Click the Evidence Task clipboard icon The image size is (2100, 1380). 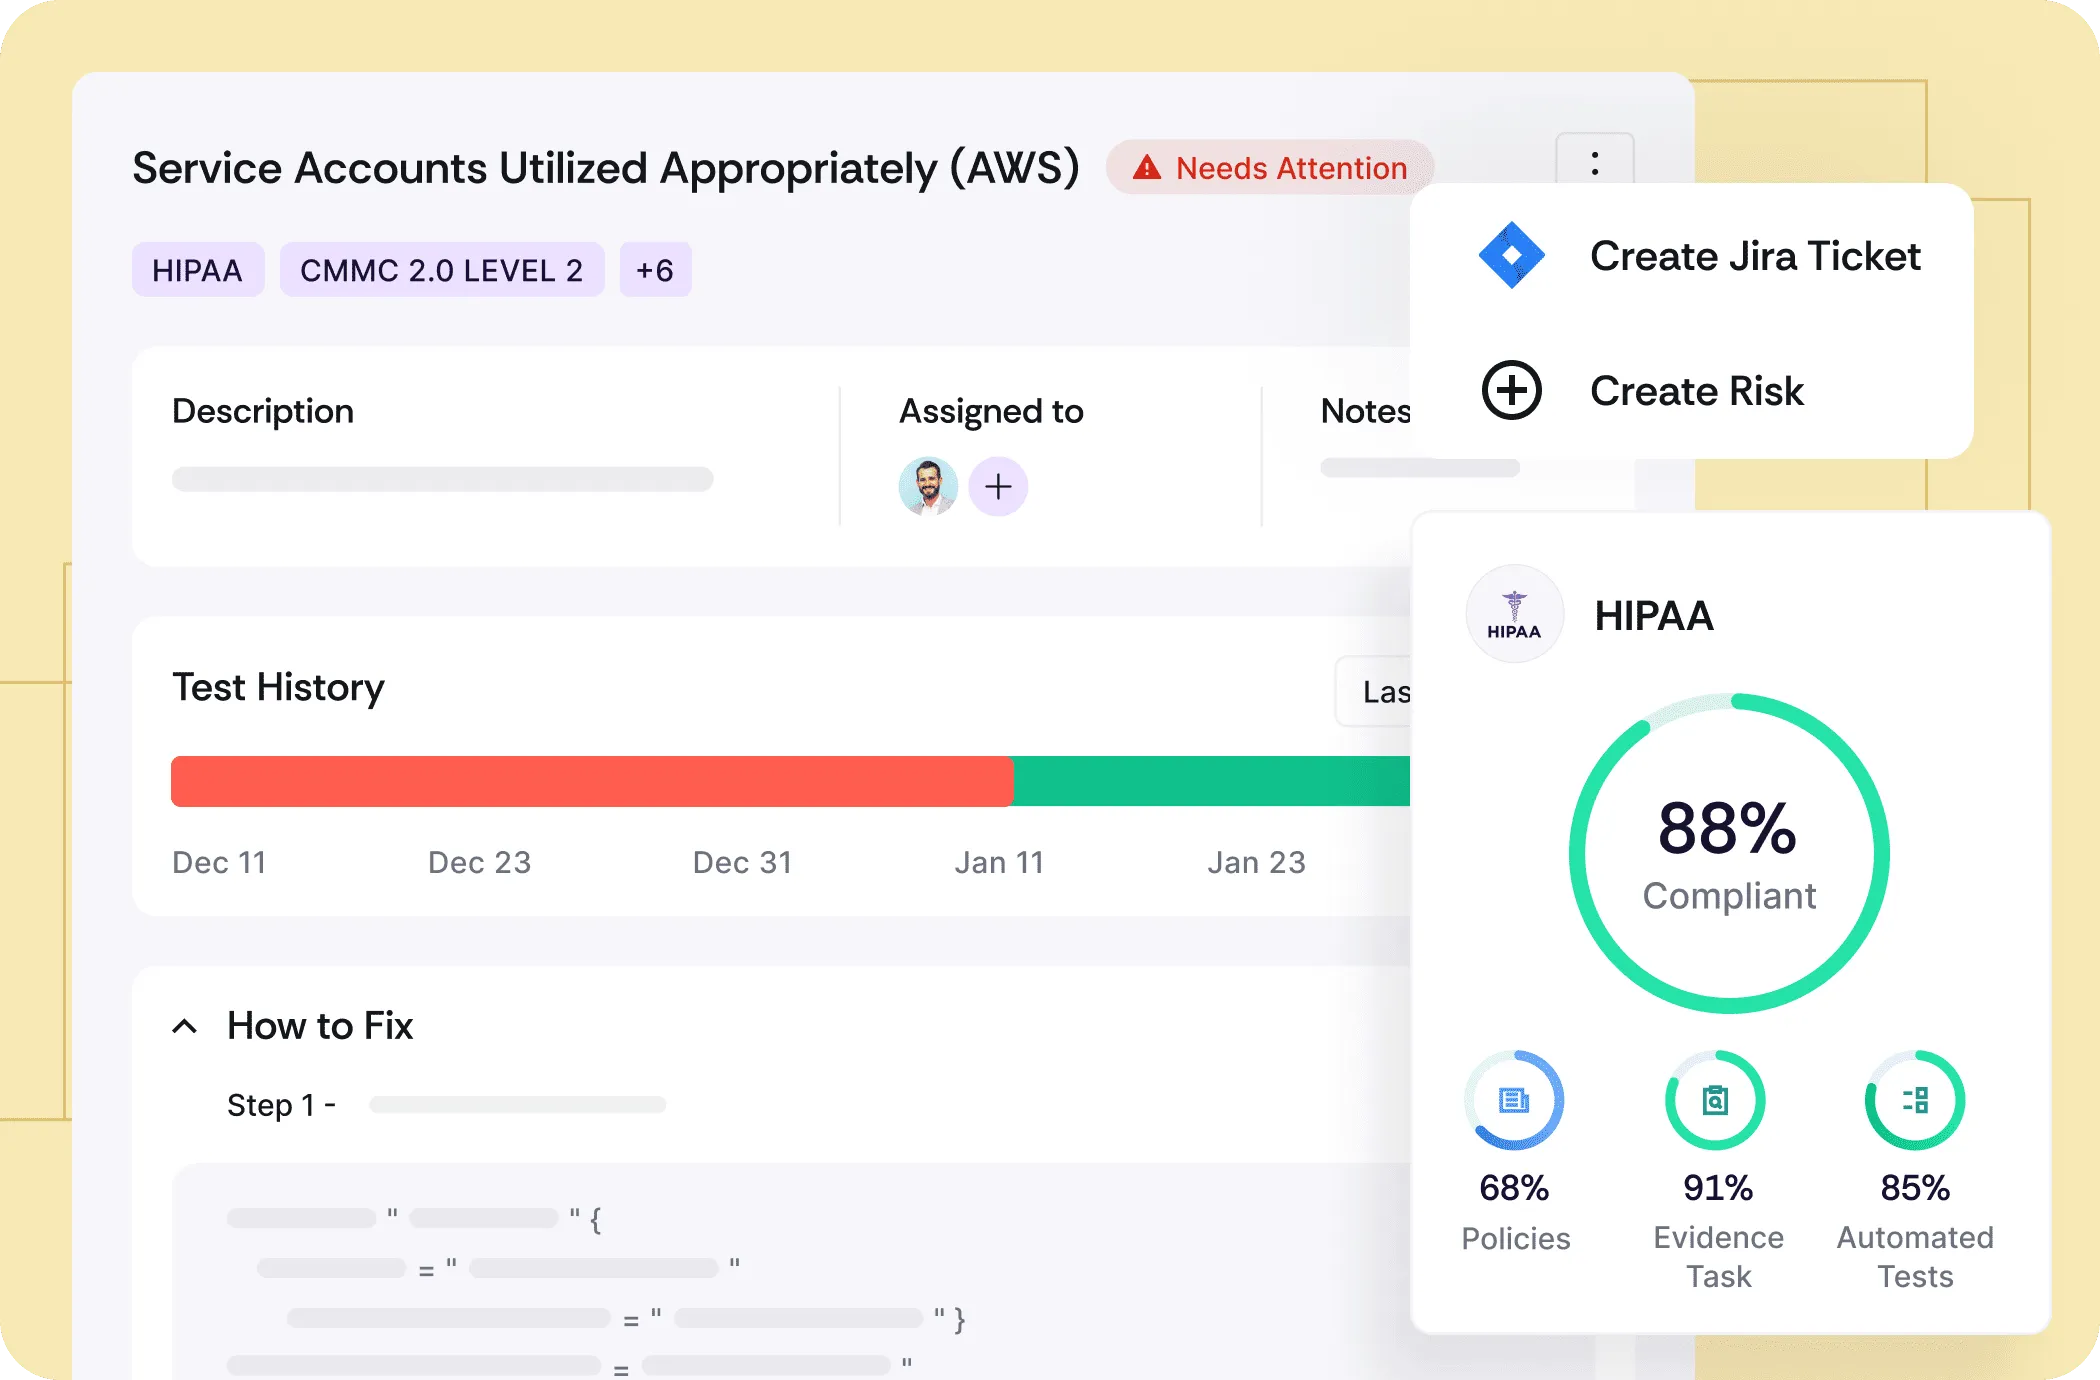pos(1715,1100)
